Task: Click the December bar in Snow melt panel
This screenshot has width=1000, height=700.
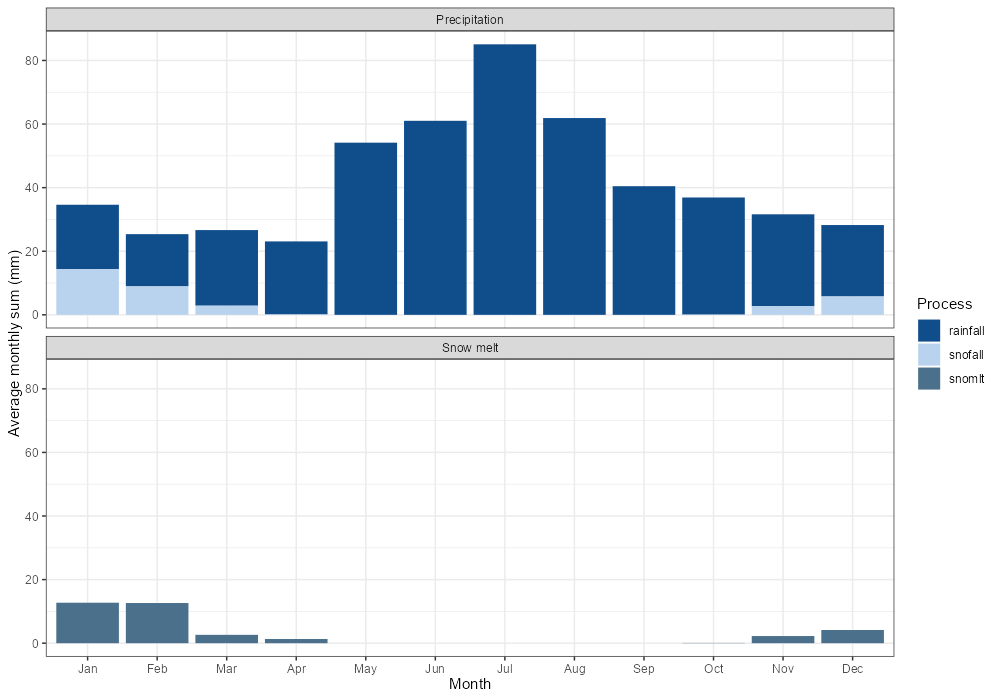Action: point(853,636)
